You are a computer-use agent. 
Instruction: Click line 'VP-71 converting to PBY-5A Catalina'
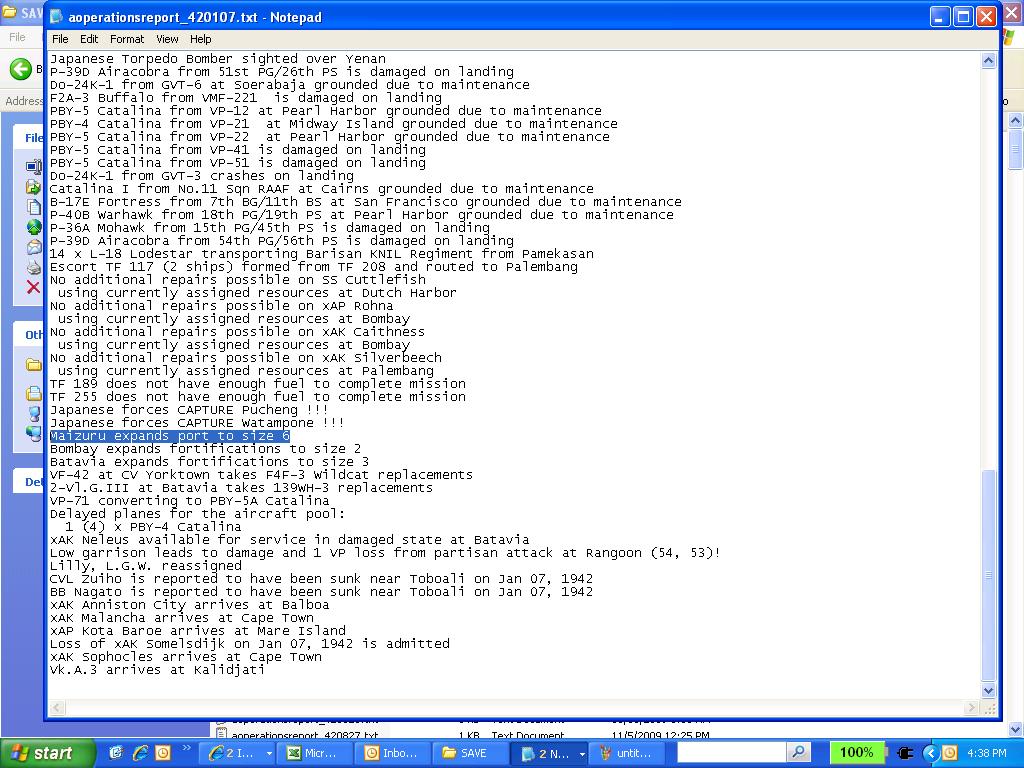click(189, 501)
